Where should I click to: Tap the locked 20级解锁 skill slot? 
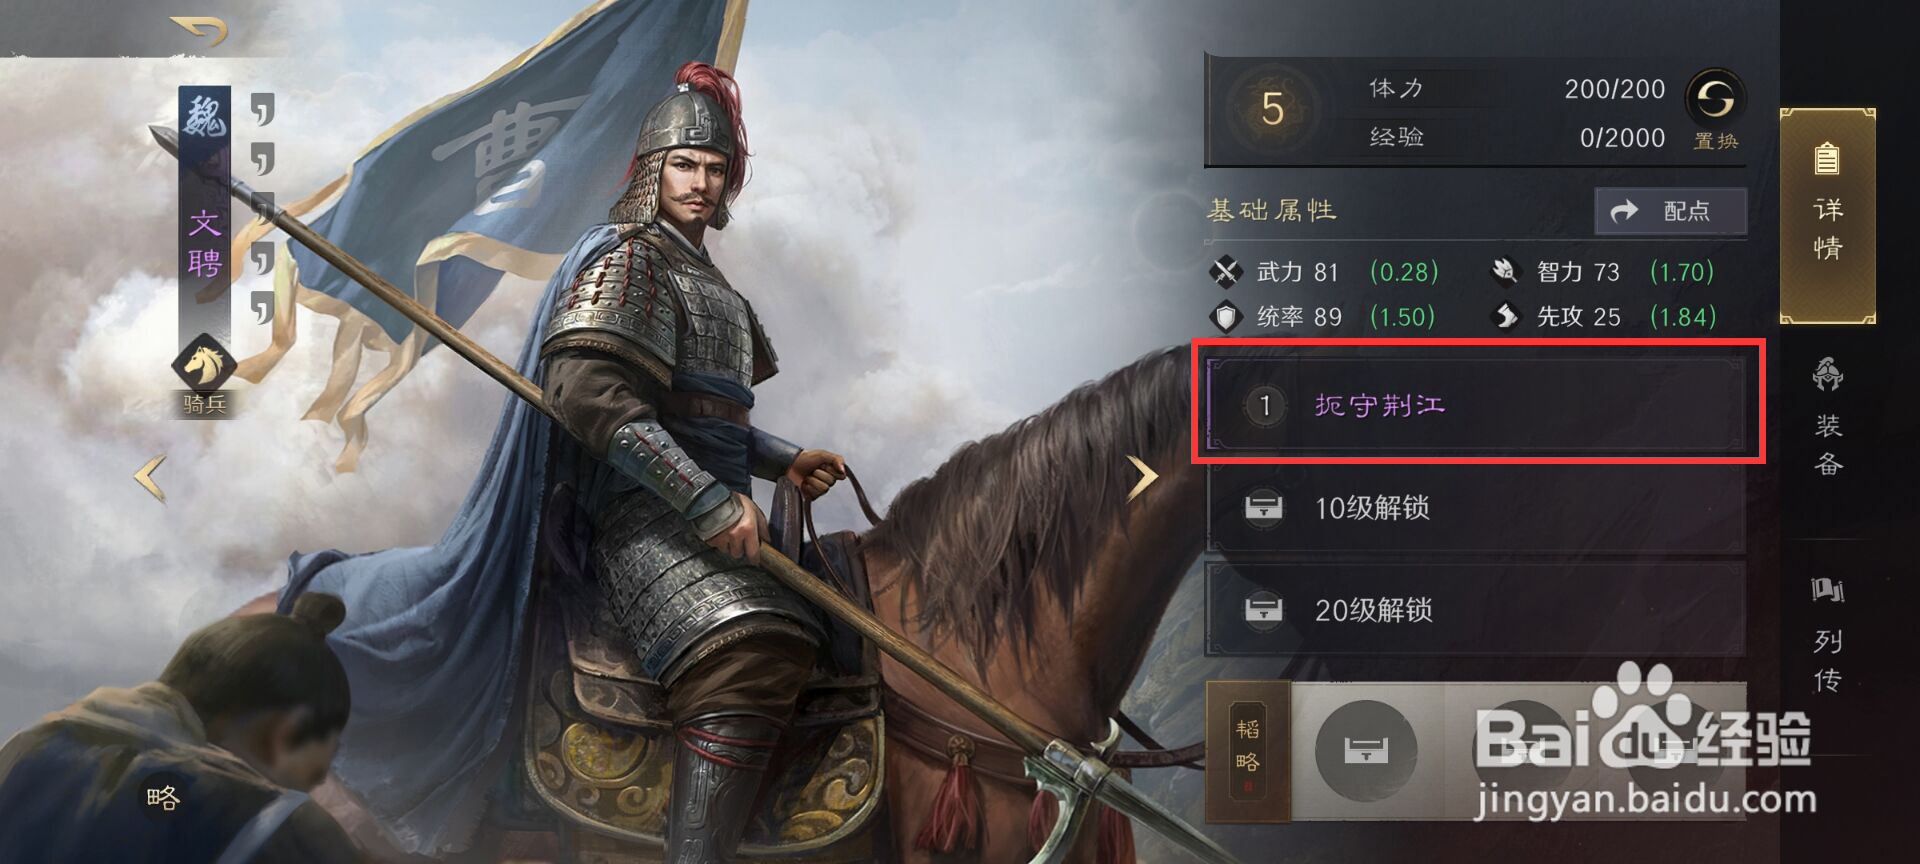tap(1476, 610)
